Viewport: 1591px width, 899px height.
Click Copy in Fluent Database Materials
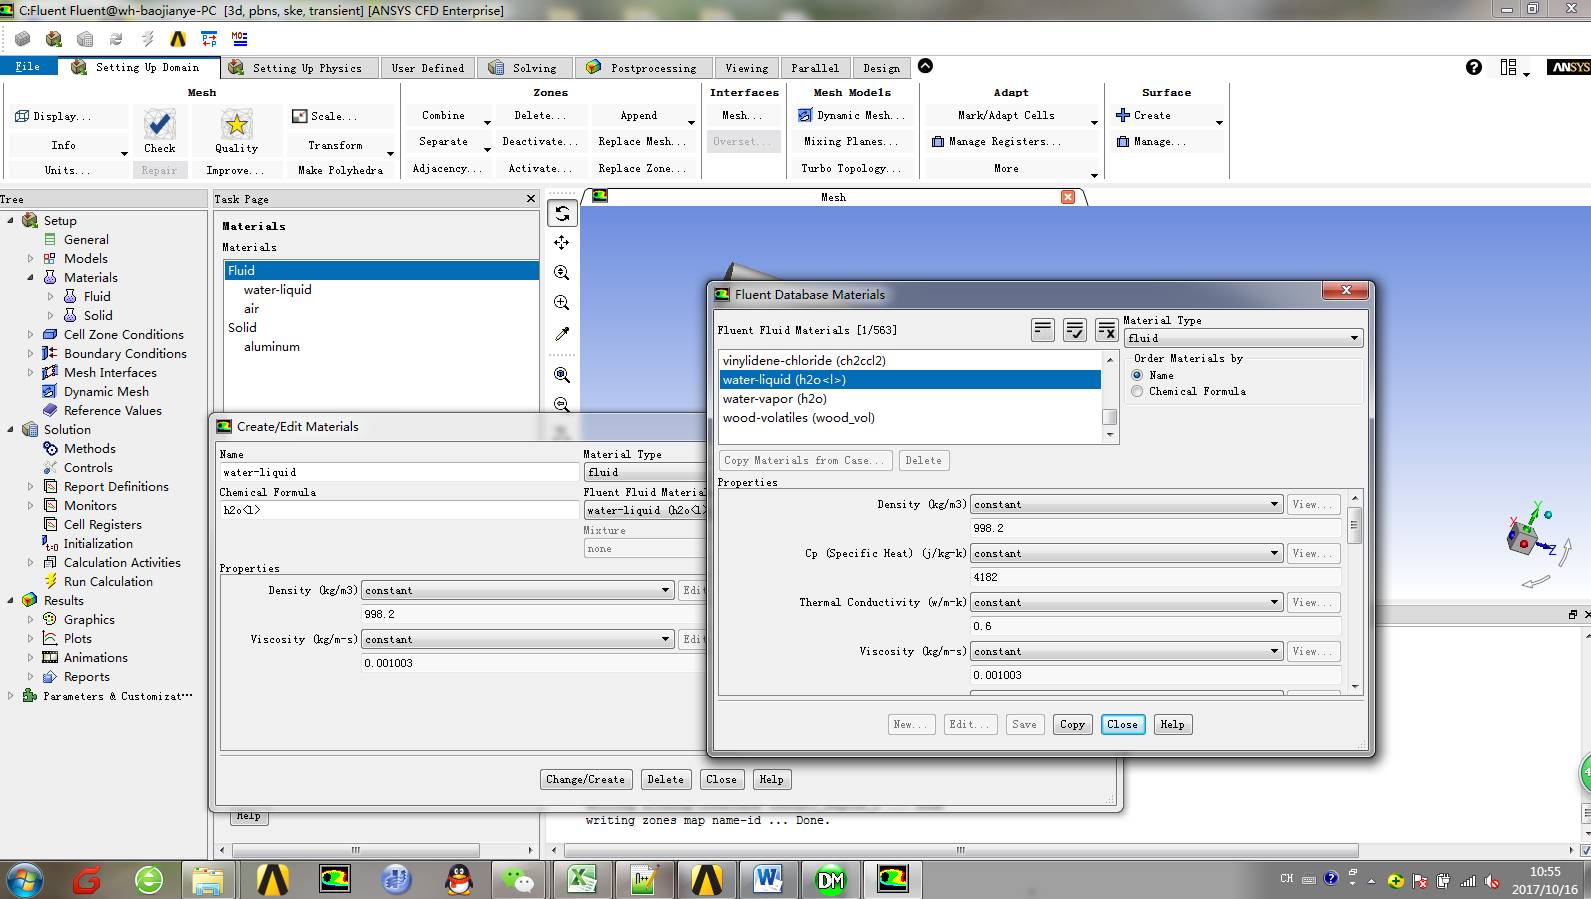pos(1072,724)
